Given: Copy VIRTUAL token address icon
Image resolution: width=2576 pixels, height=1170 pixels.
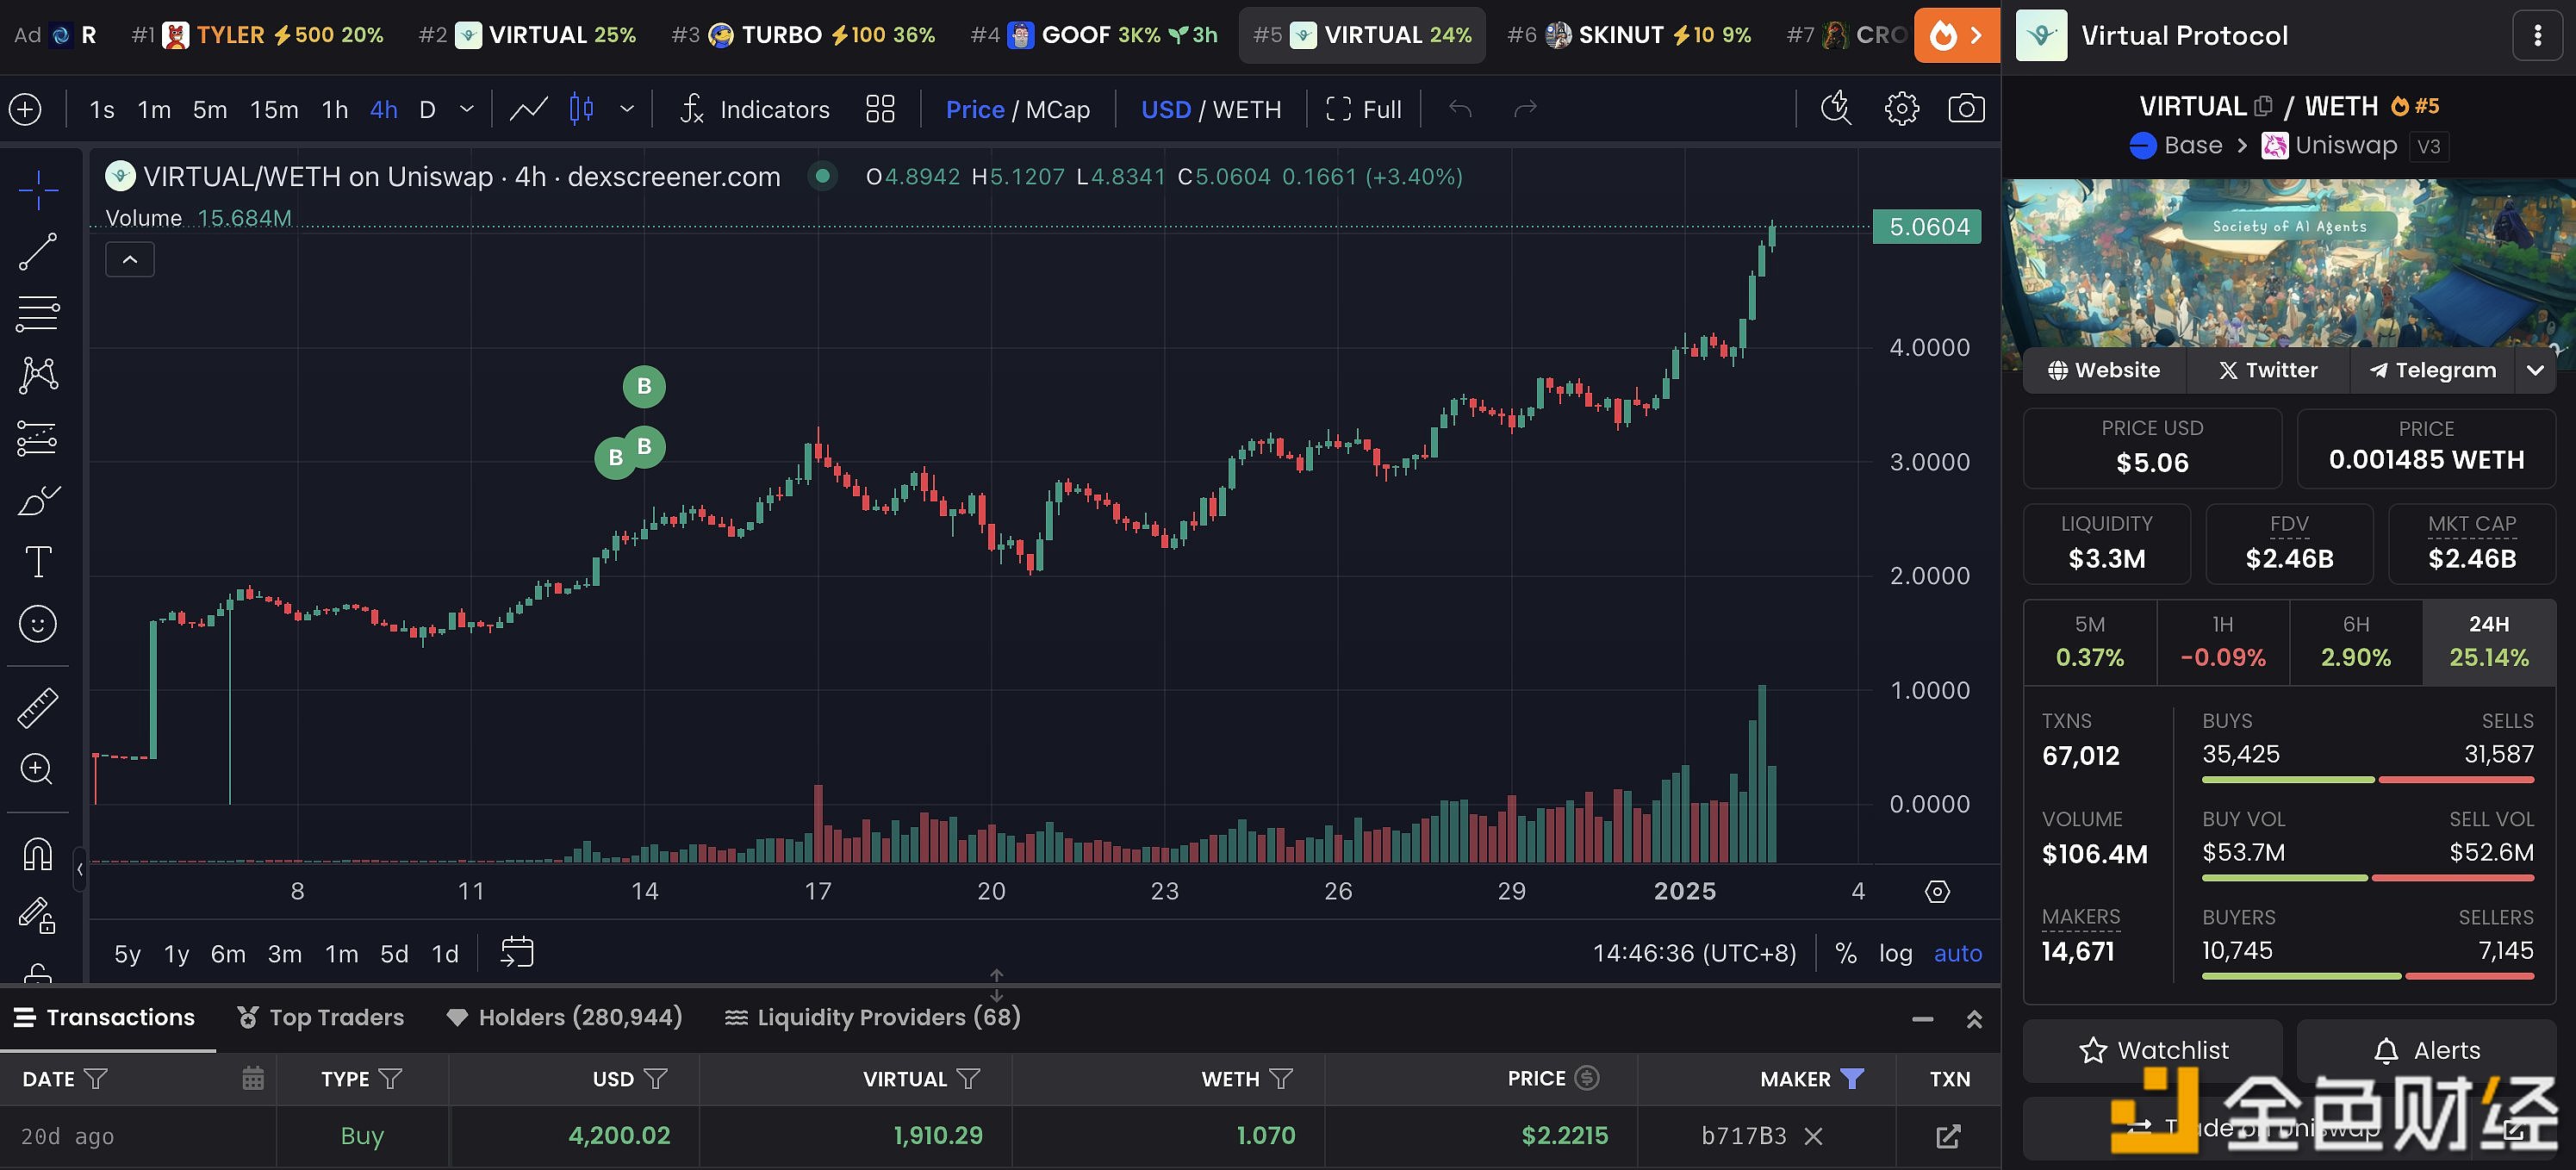Looking at the screenshot, I should [2263, 106].
